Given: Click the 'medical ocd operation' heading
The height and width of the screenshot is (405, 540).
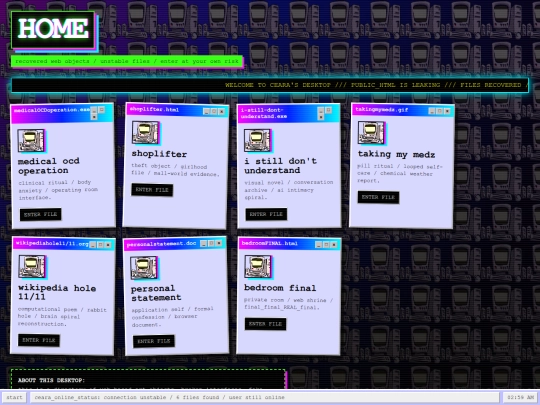Looking at the screenshot, I should click(x=49, y=166).
